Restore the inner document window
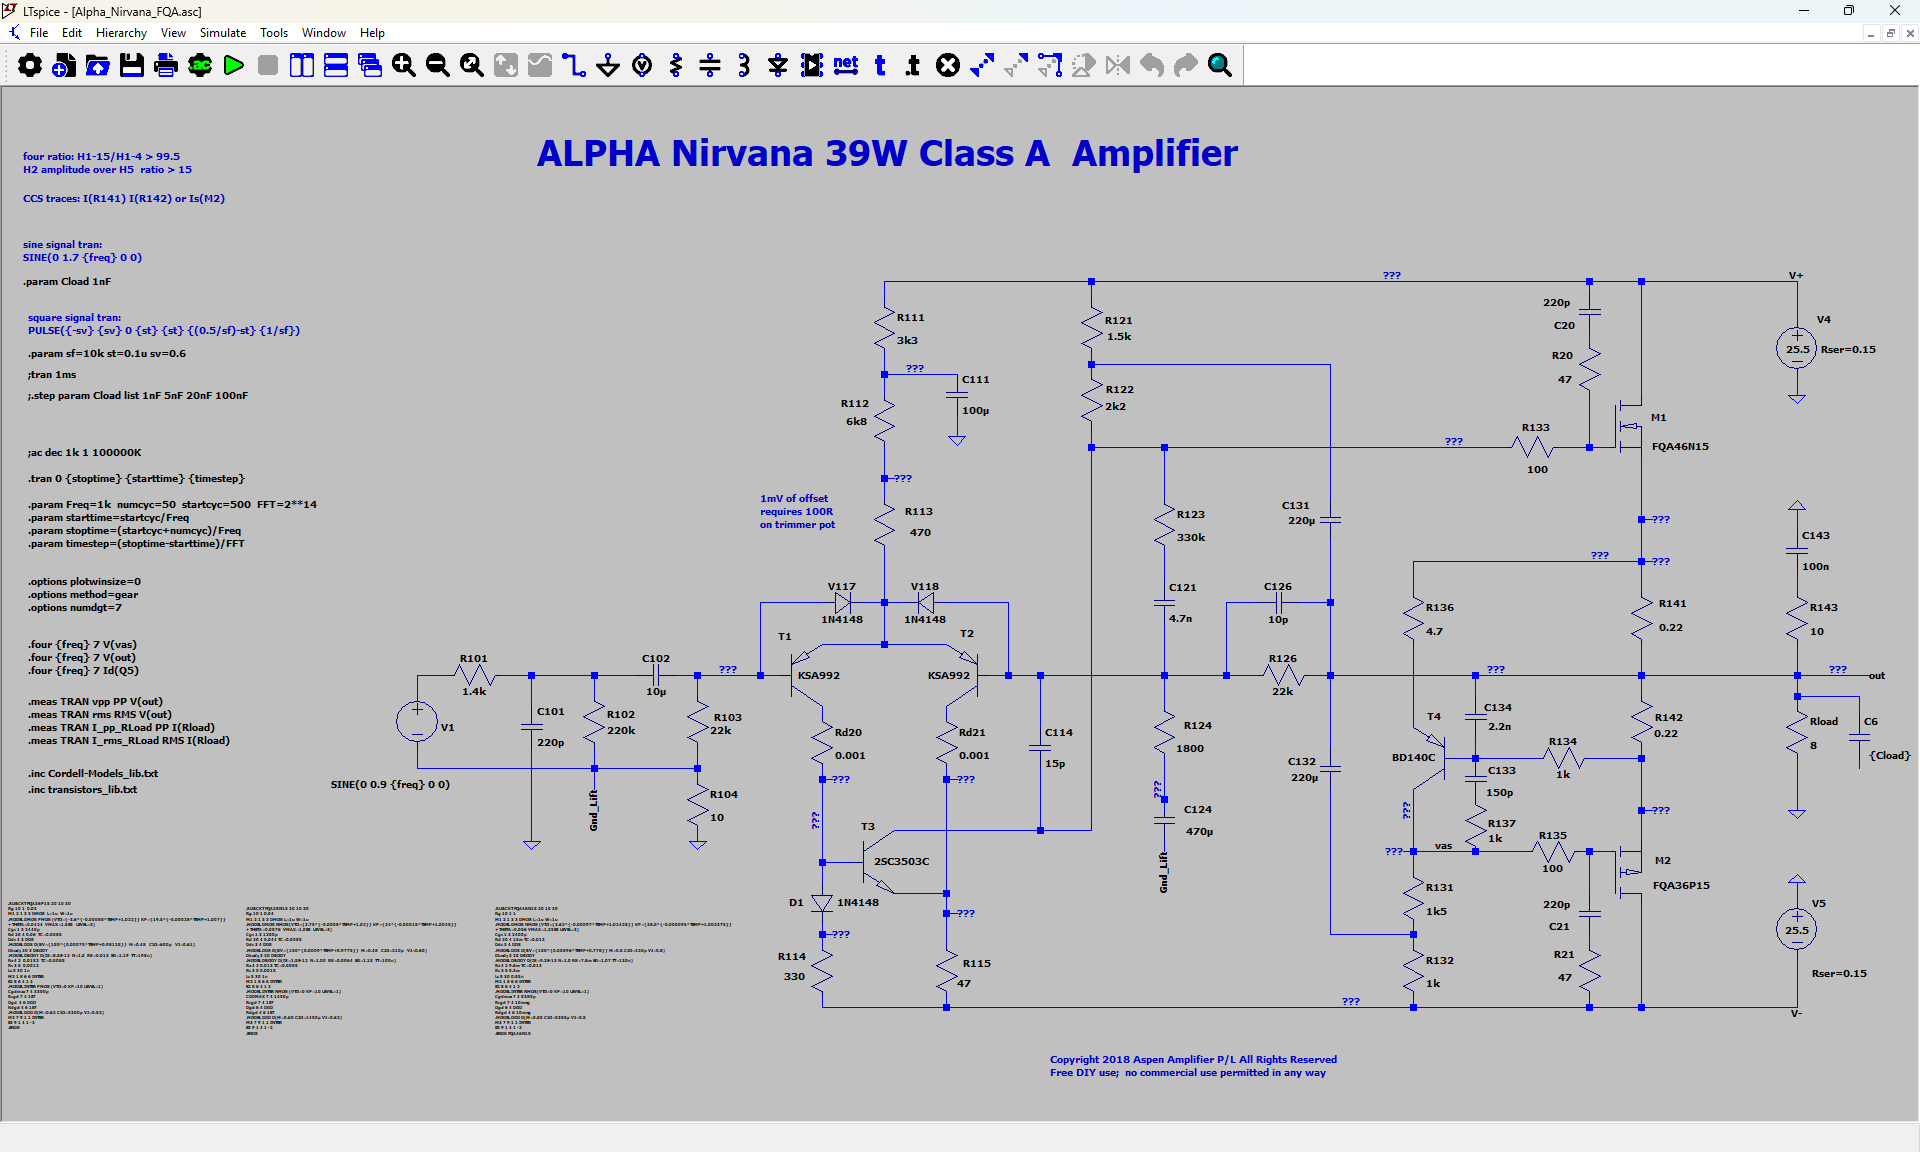The width and height of the screenshot is (1920, 1152). 1890,33
